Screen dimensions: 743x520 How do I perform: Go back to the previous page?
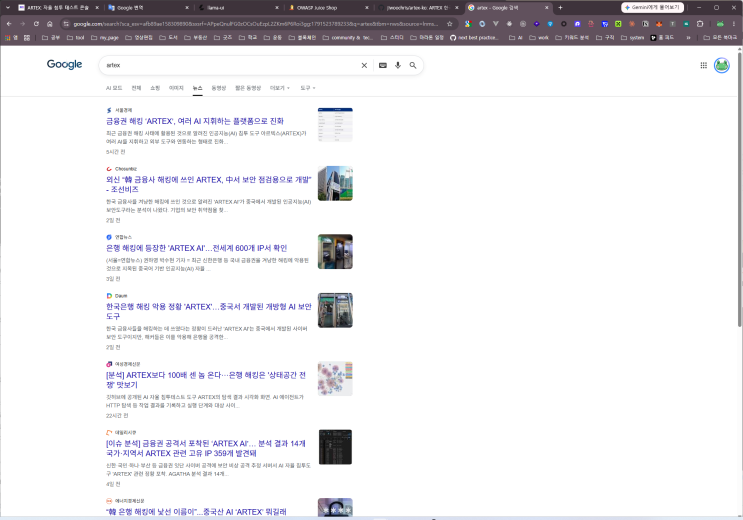click(x=9, y=24)
